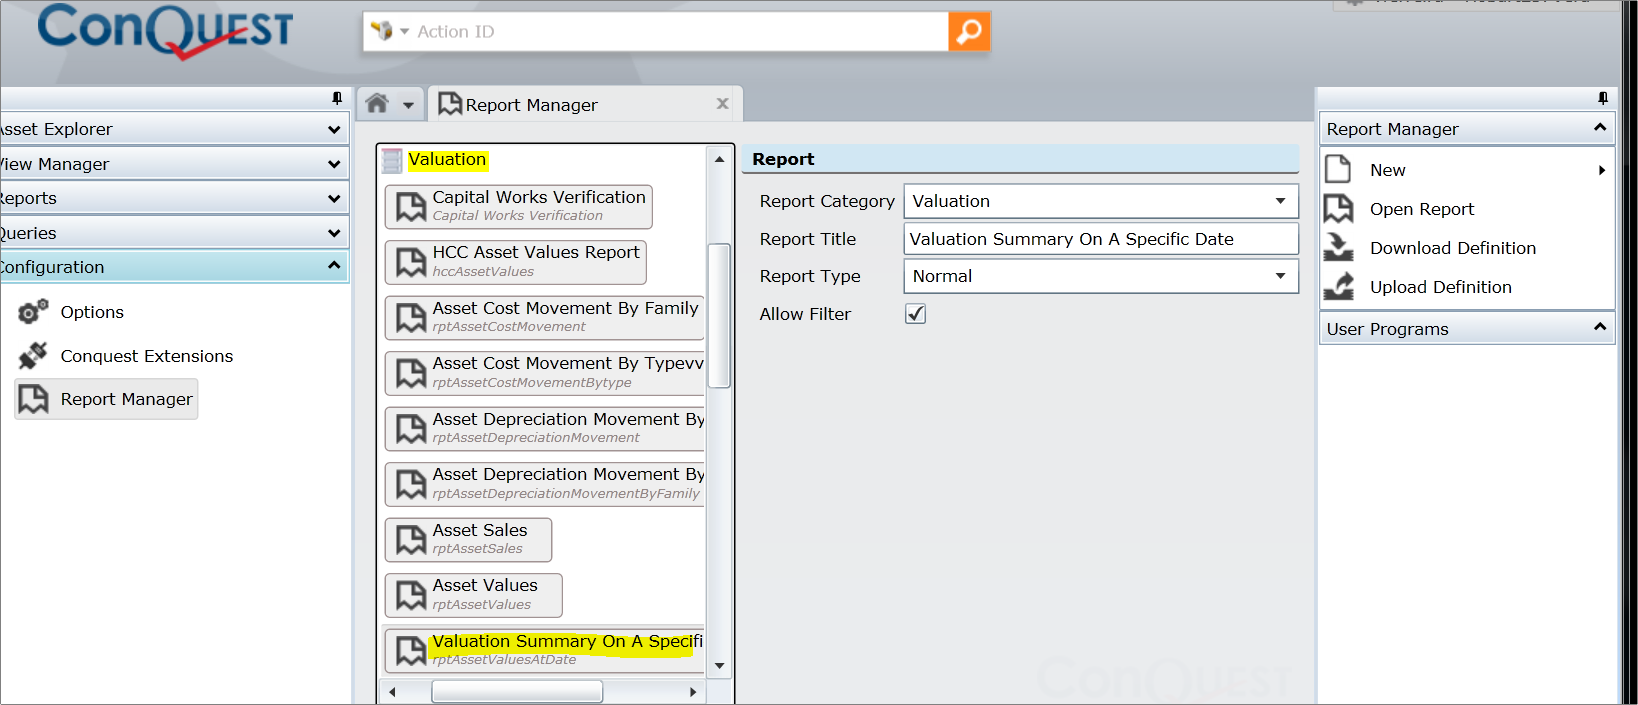1638x705 pixels.
Task: Open the New submenu arrow
Action: point(1602,170)
